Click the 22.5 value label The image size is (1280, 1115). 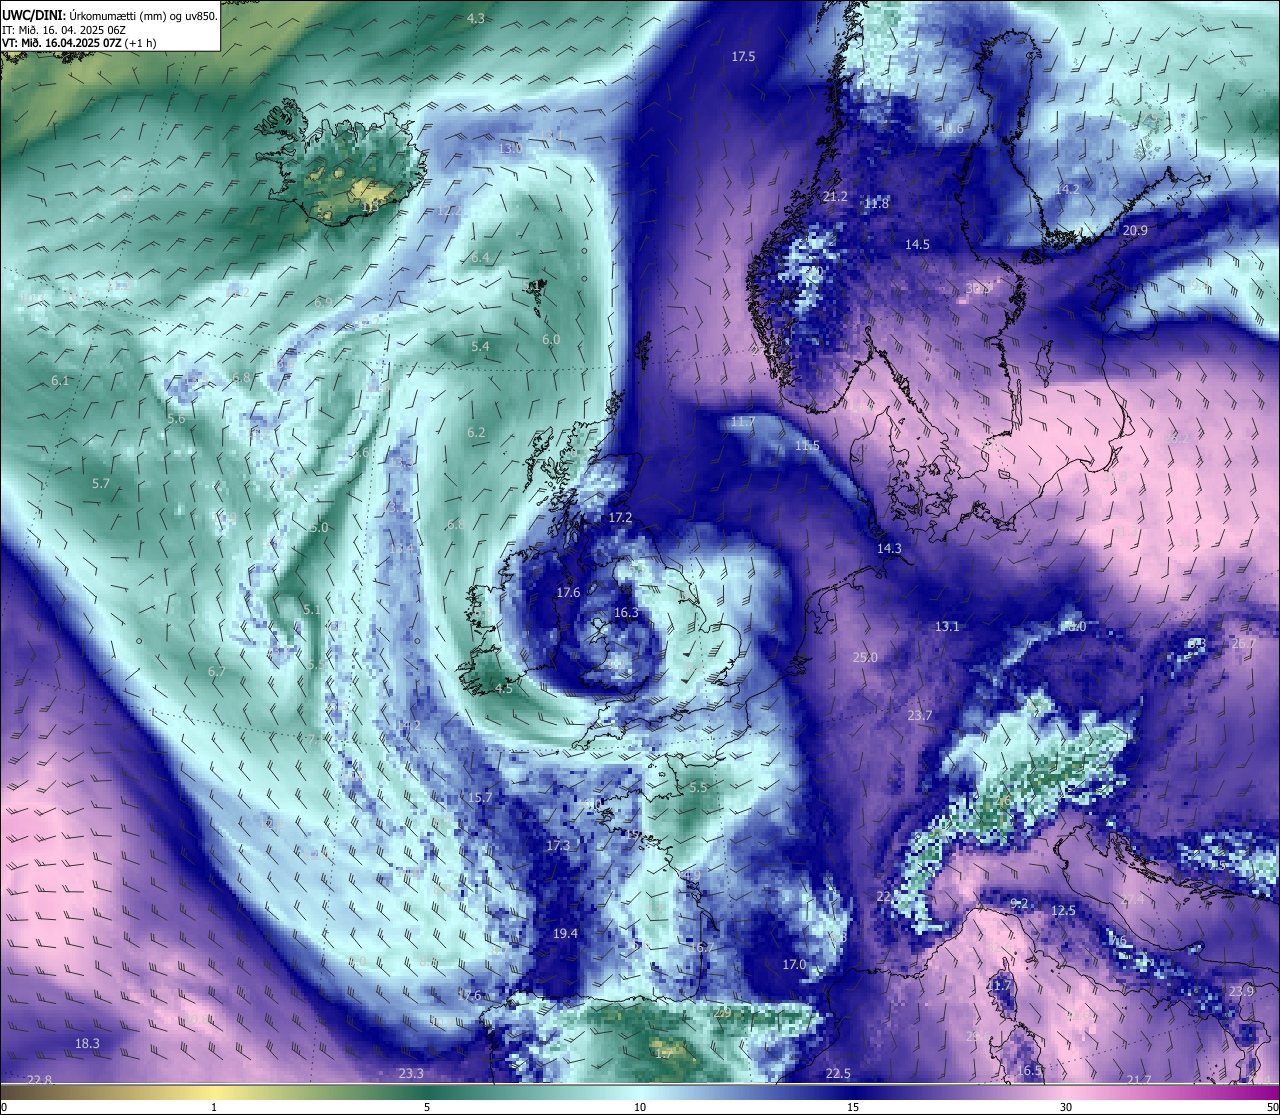point(838,1074)
